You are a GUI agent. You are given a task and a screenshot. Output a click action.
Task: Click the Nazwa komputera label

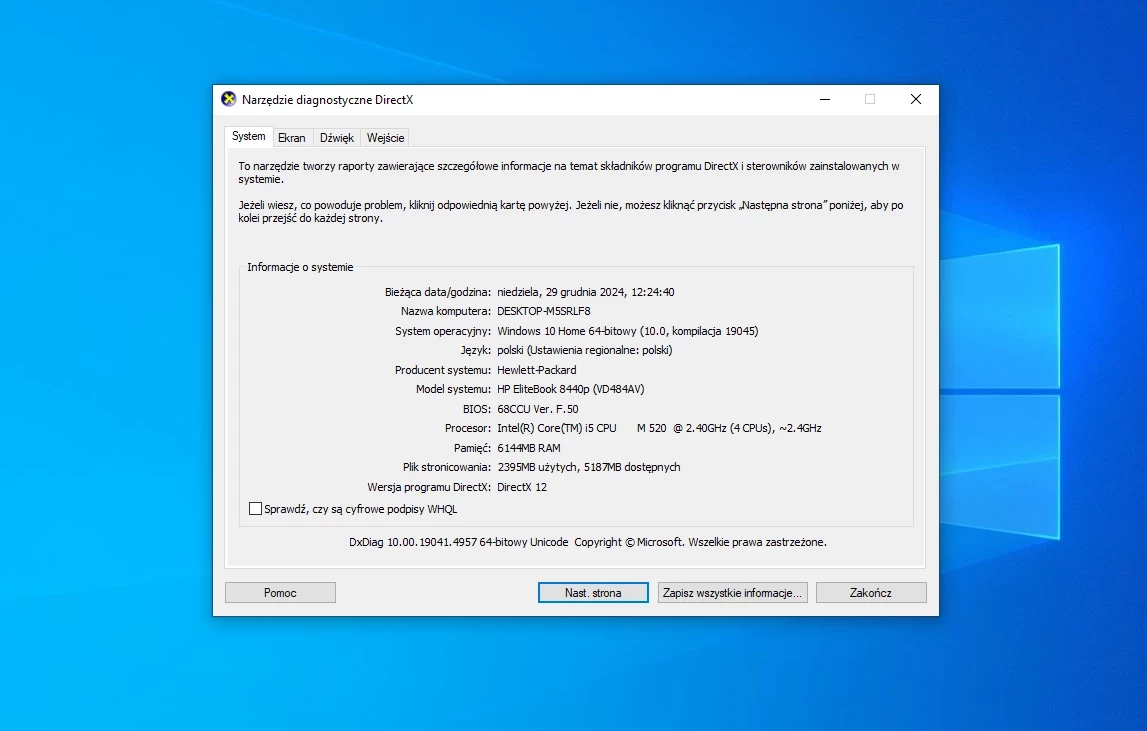[x=445, y=311]
